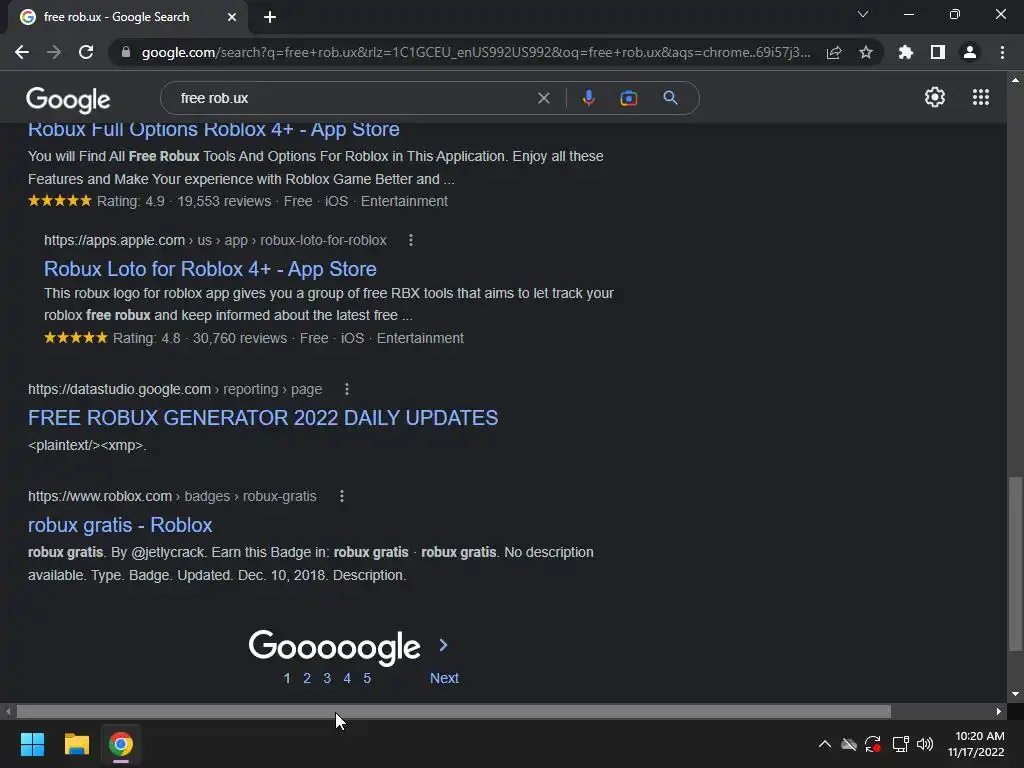Click the horizontal scrollbar right arrow
1024x768 pixels.
pos(999,711)
